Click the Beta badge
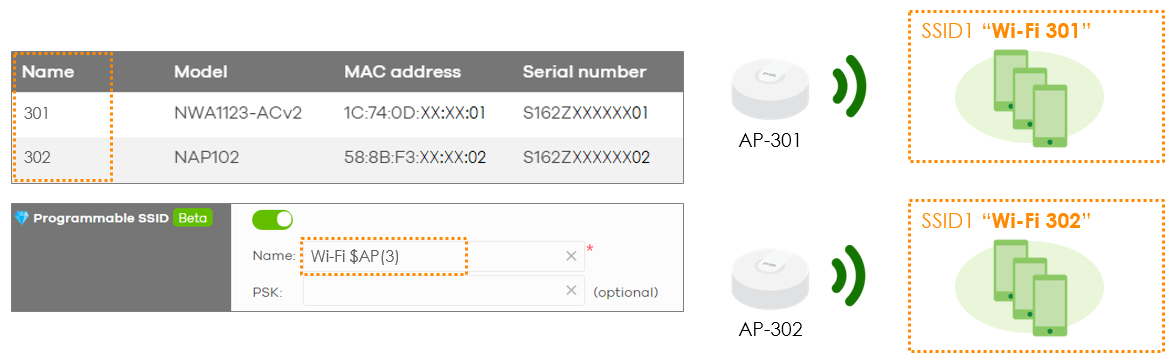 [193, 217]
